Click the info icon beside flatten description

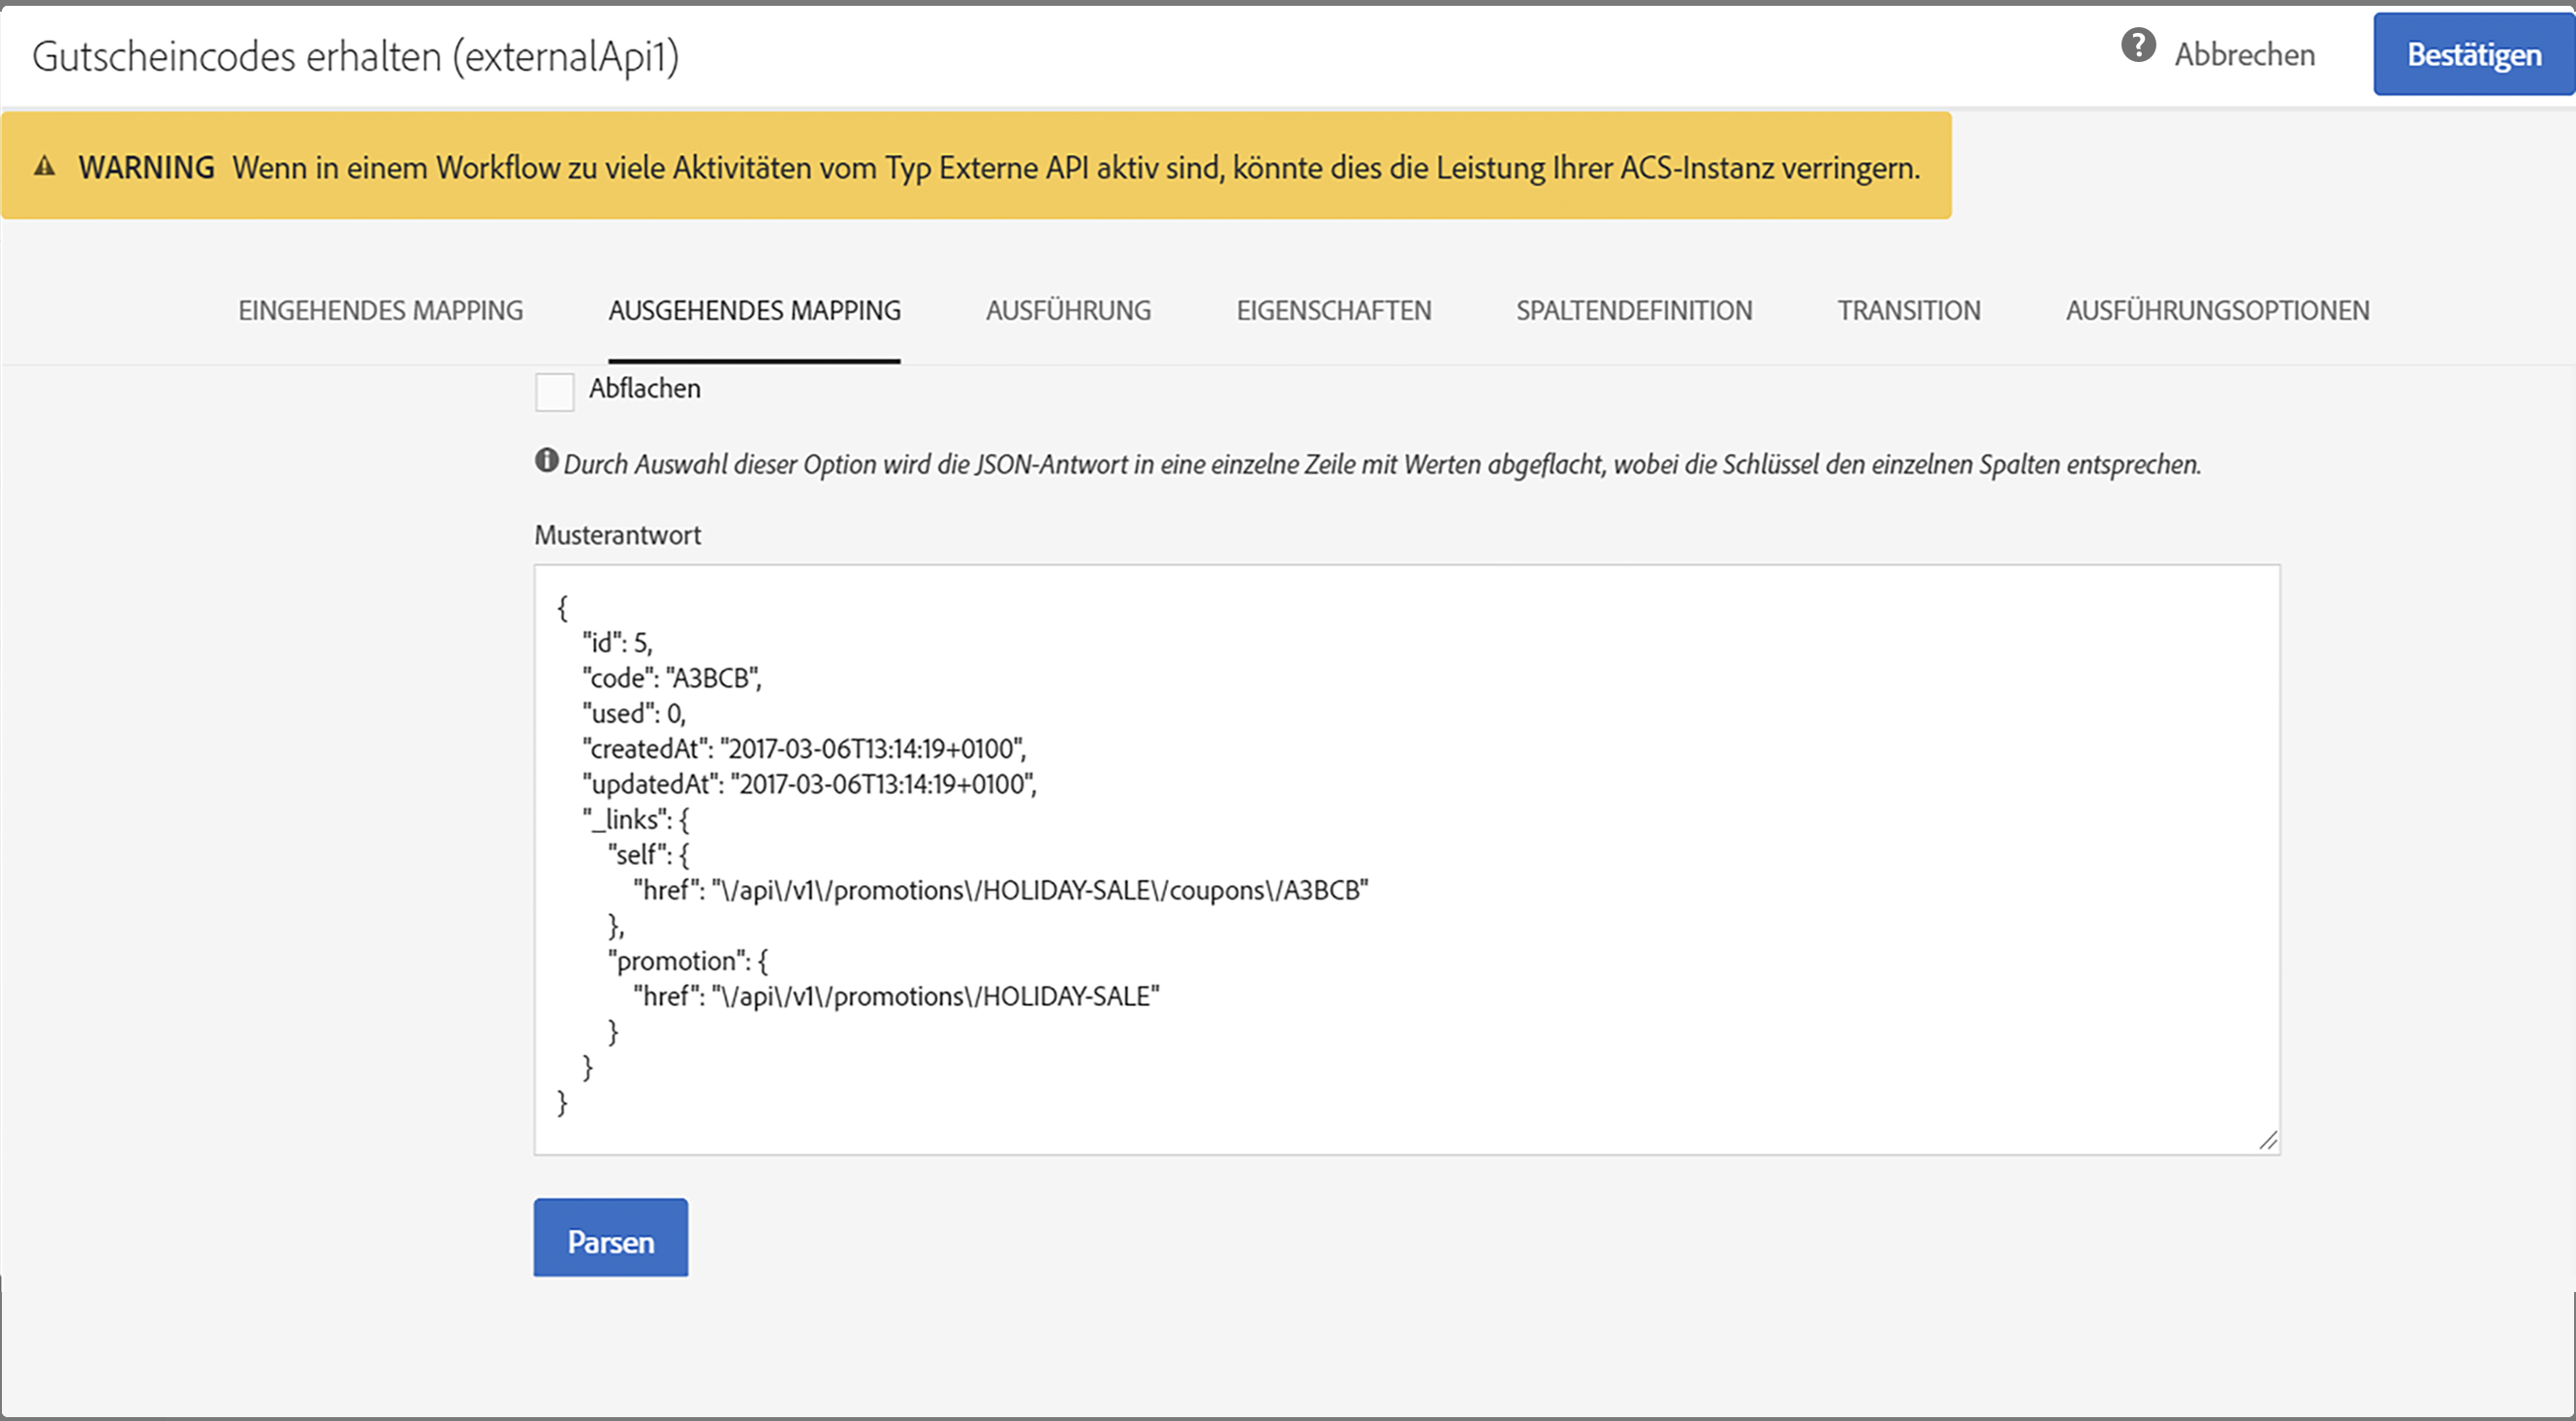(x=546, y=460)
